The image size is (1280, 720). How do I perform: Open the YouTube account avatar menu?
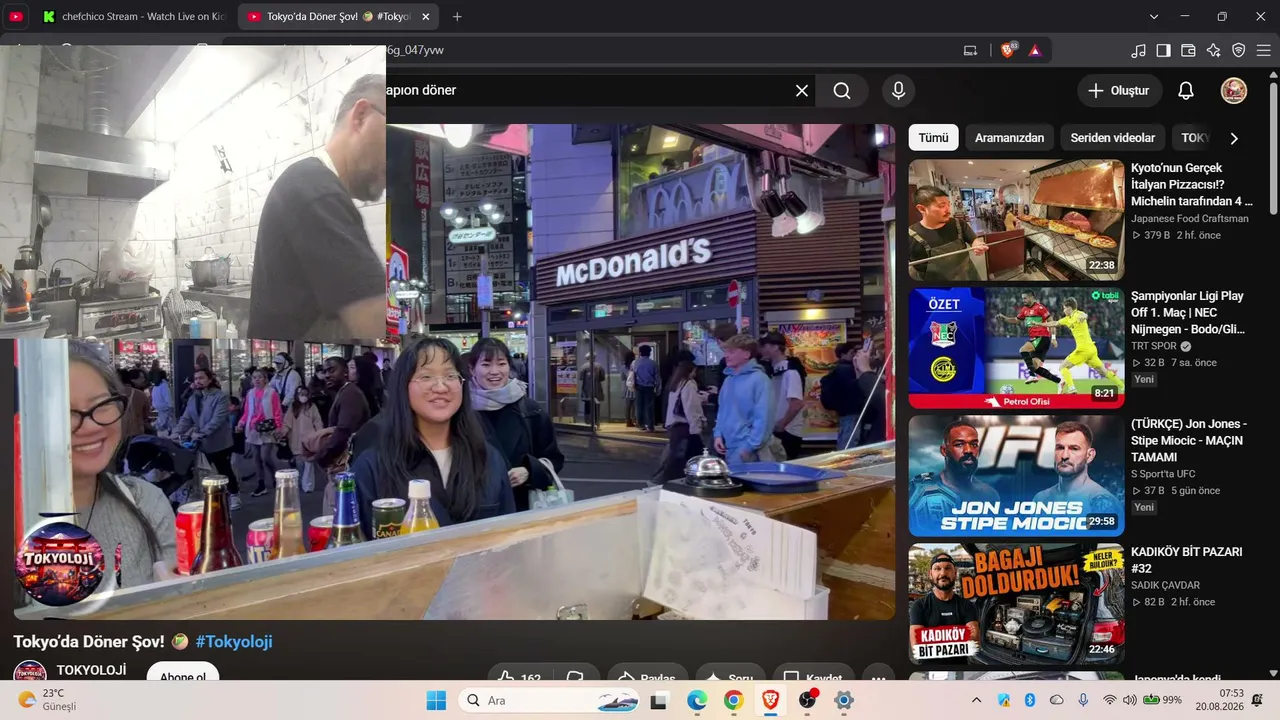[1234, 91]
